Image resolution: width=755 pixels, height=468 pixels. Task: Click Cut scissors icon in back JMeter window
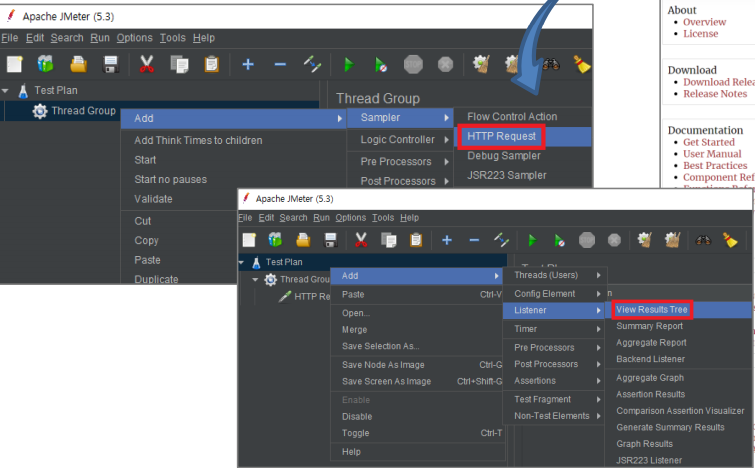(146, 64)
